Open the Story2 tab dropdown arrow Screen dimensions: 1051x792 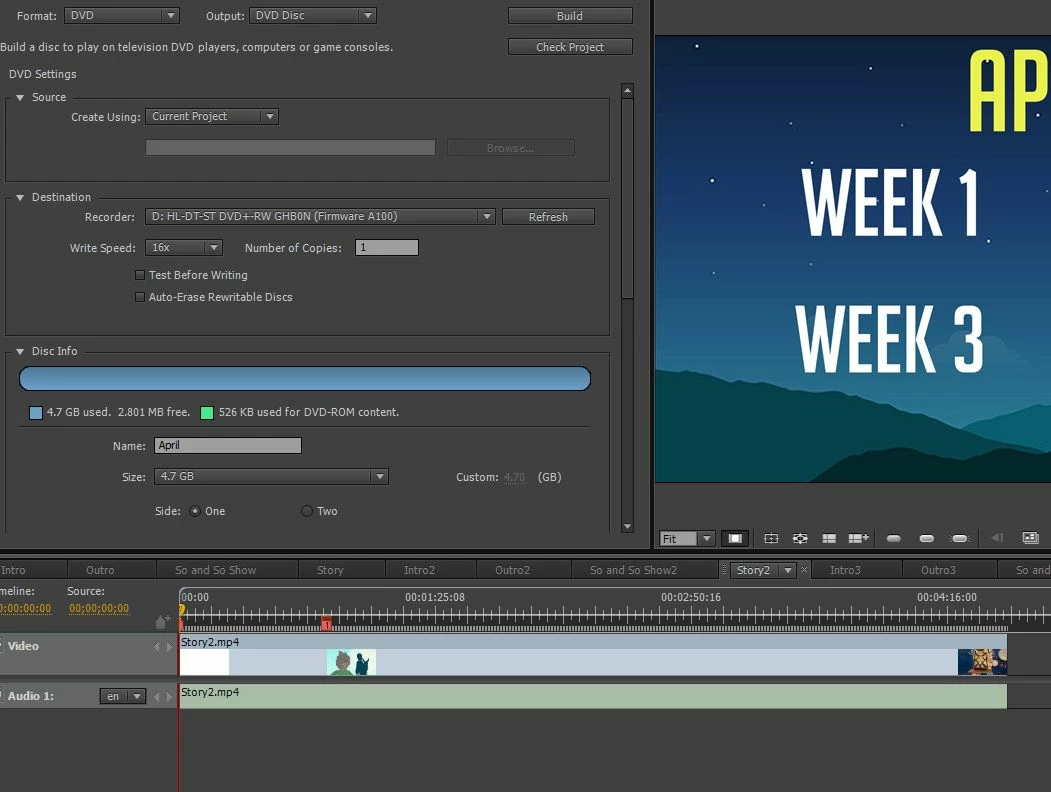[788, 570]
